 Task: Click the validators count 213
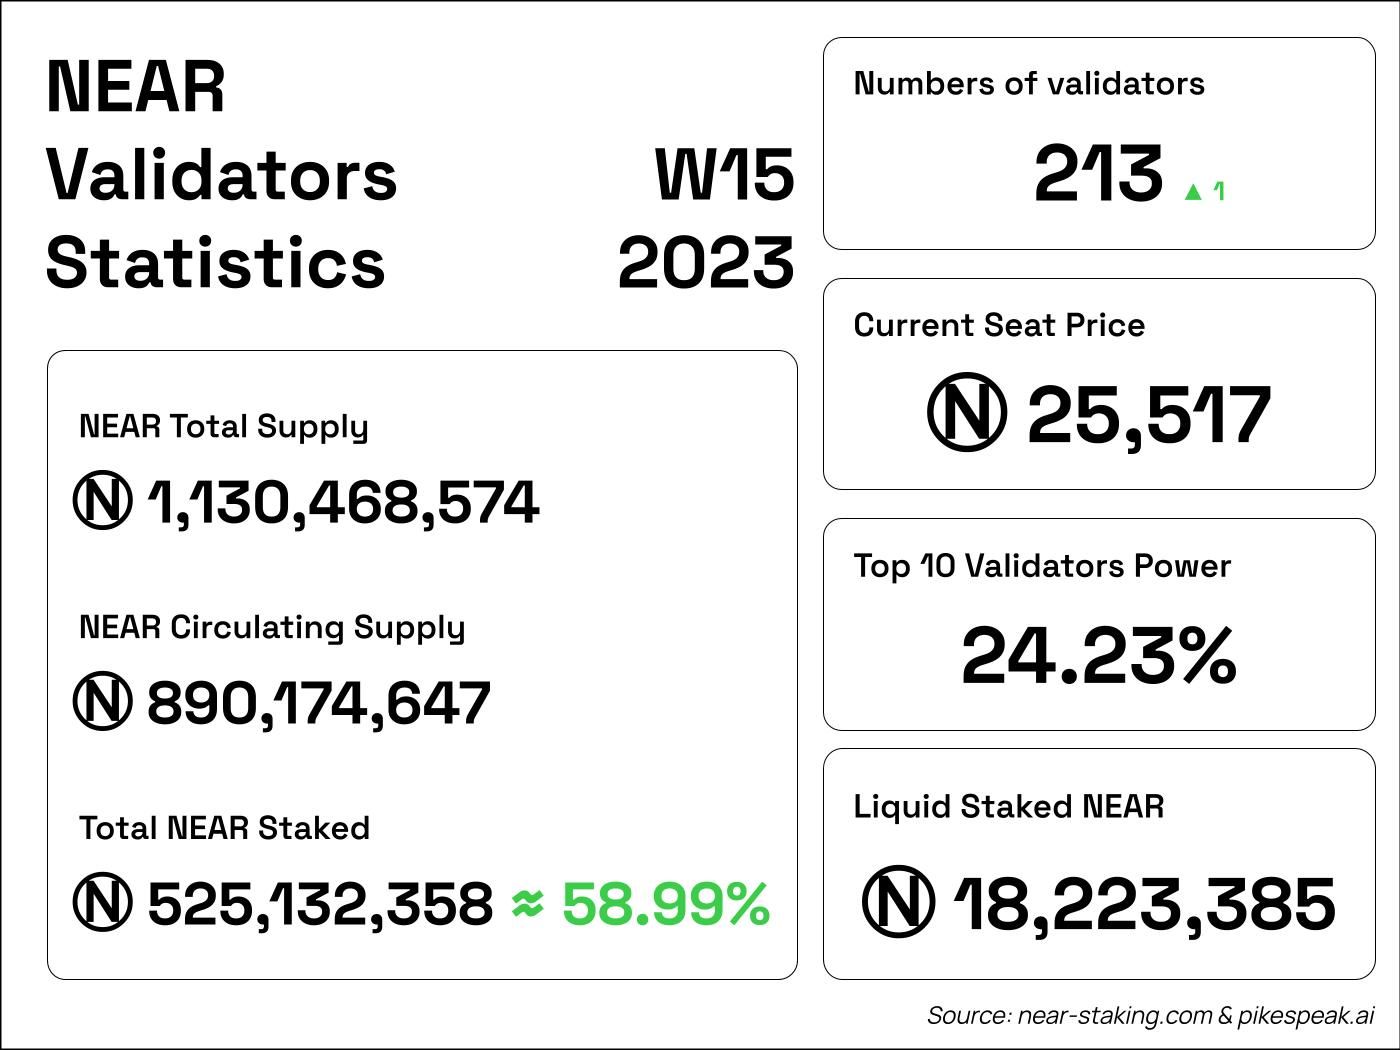[x=1098, y=174]
